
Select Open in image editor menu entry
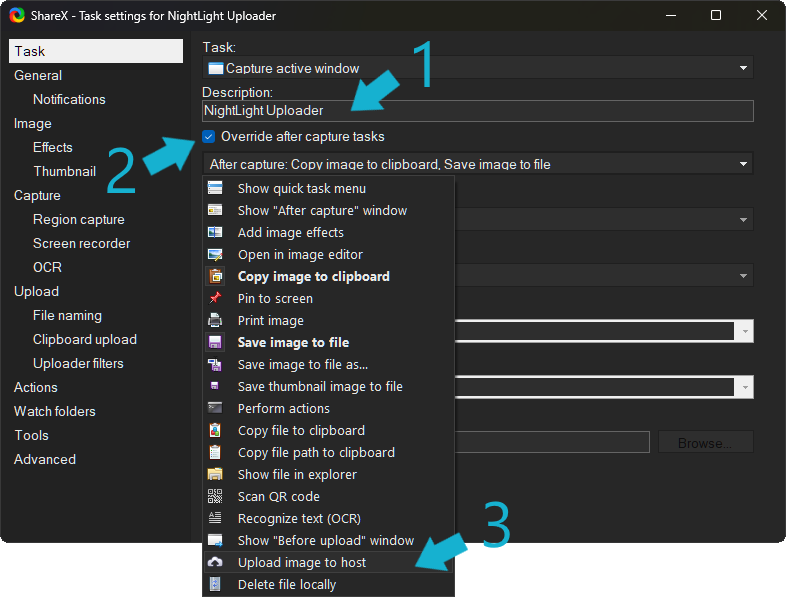[300, 255]
